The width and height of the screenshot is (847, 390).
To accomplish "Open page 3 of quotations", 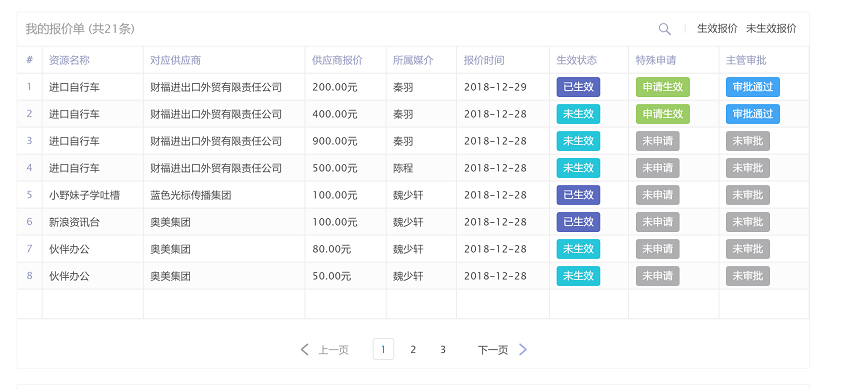I will [442, 349].
